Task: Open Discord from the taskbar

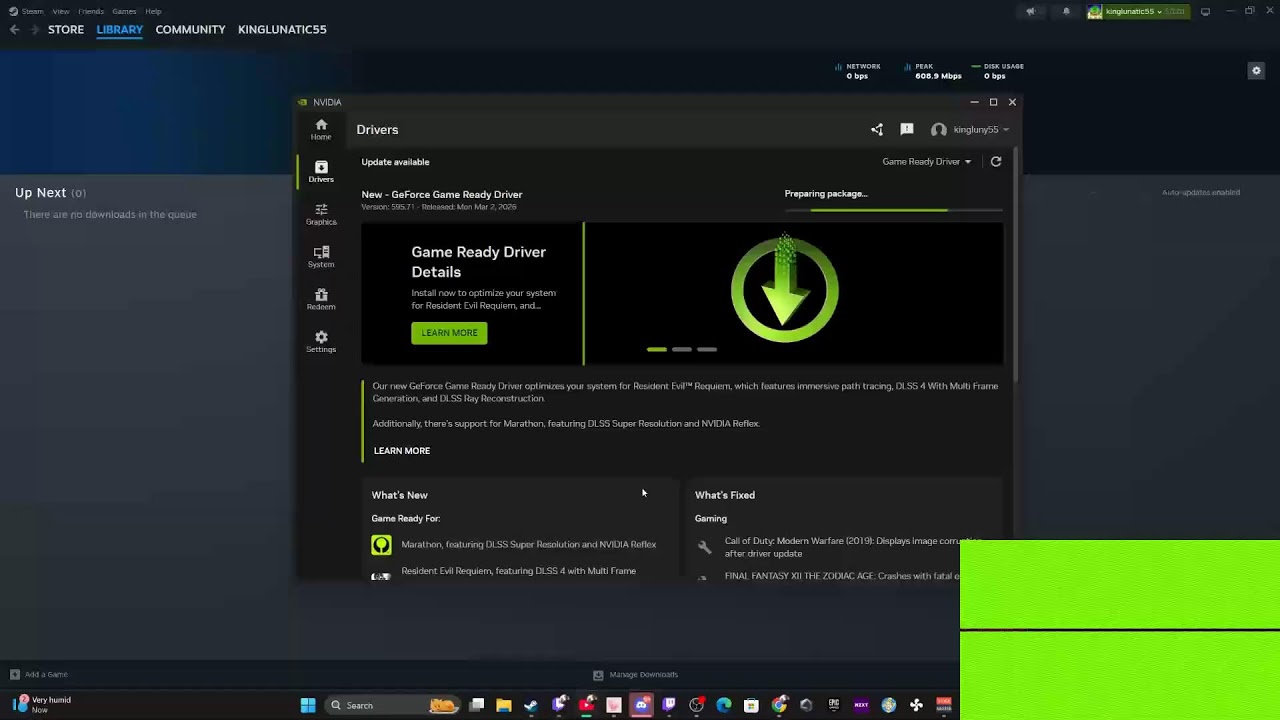Action: click(x=642, y=705)
